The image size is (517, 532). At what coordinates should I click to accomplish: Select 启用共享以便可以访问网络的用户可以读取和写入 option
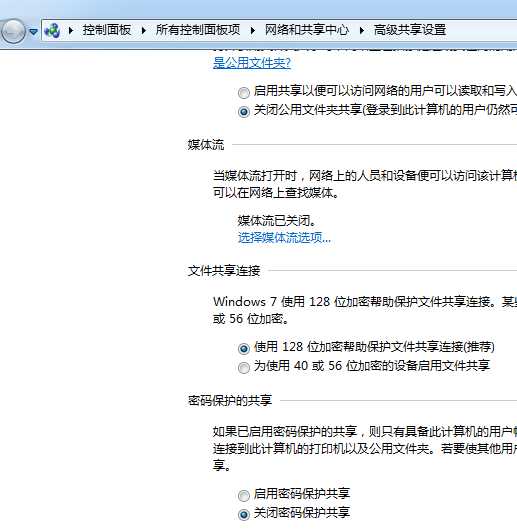coord(244,93)
